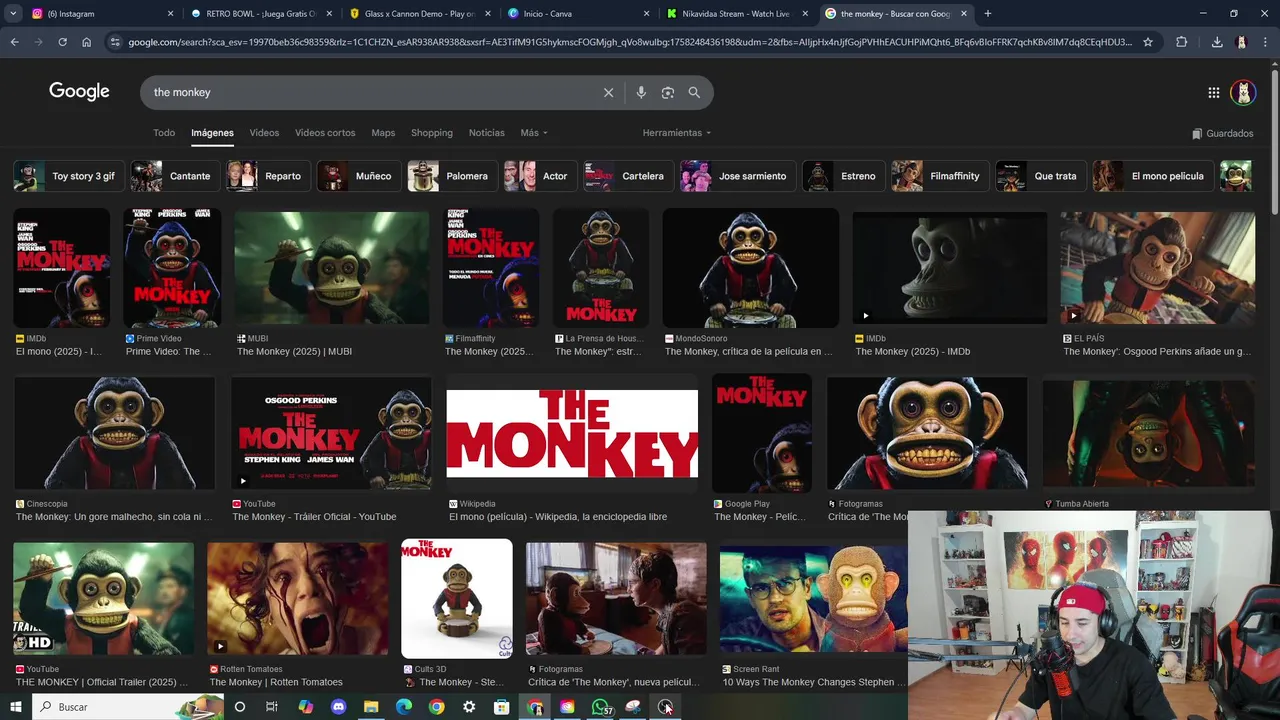The image size is (1280, 720).
Task: Open the Cults 3D monkey toy image
Action: tap(457, 598)
